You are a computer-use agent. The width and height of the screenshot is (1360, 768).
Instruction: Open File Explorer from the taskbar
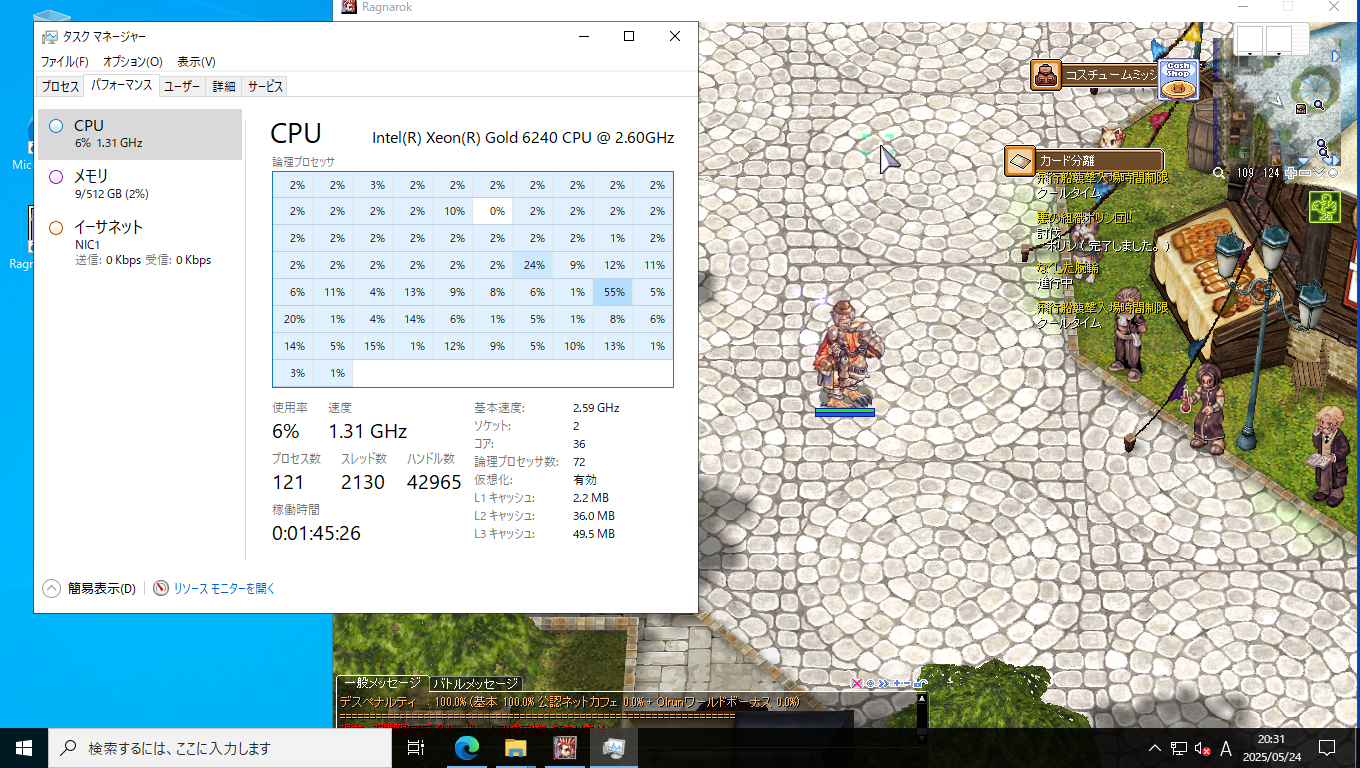pyautogui.click(x=515, y=747)
